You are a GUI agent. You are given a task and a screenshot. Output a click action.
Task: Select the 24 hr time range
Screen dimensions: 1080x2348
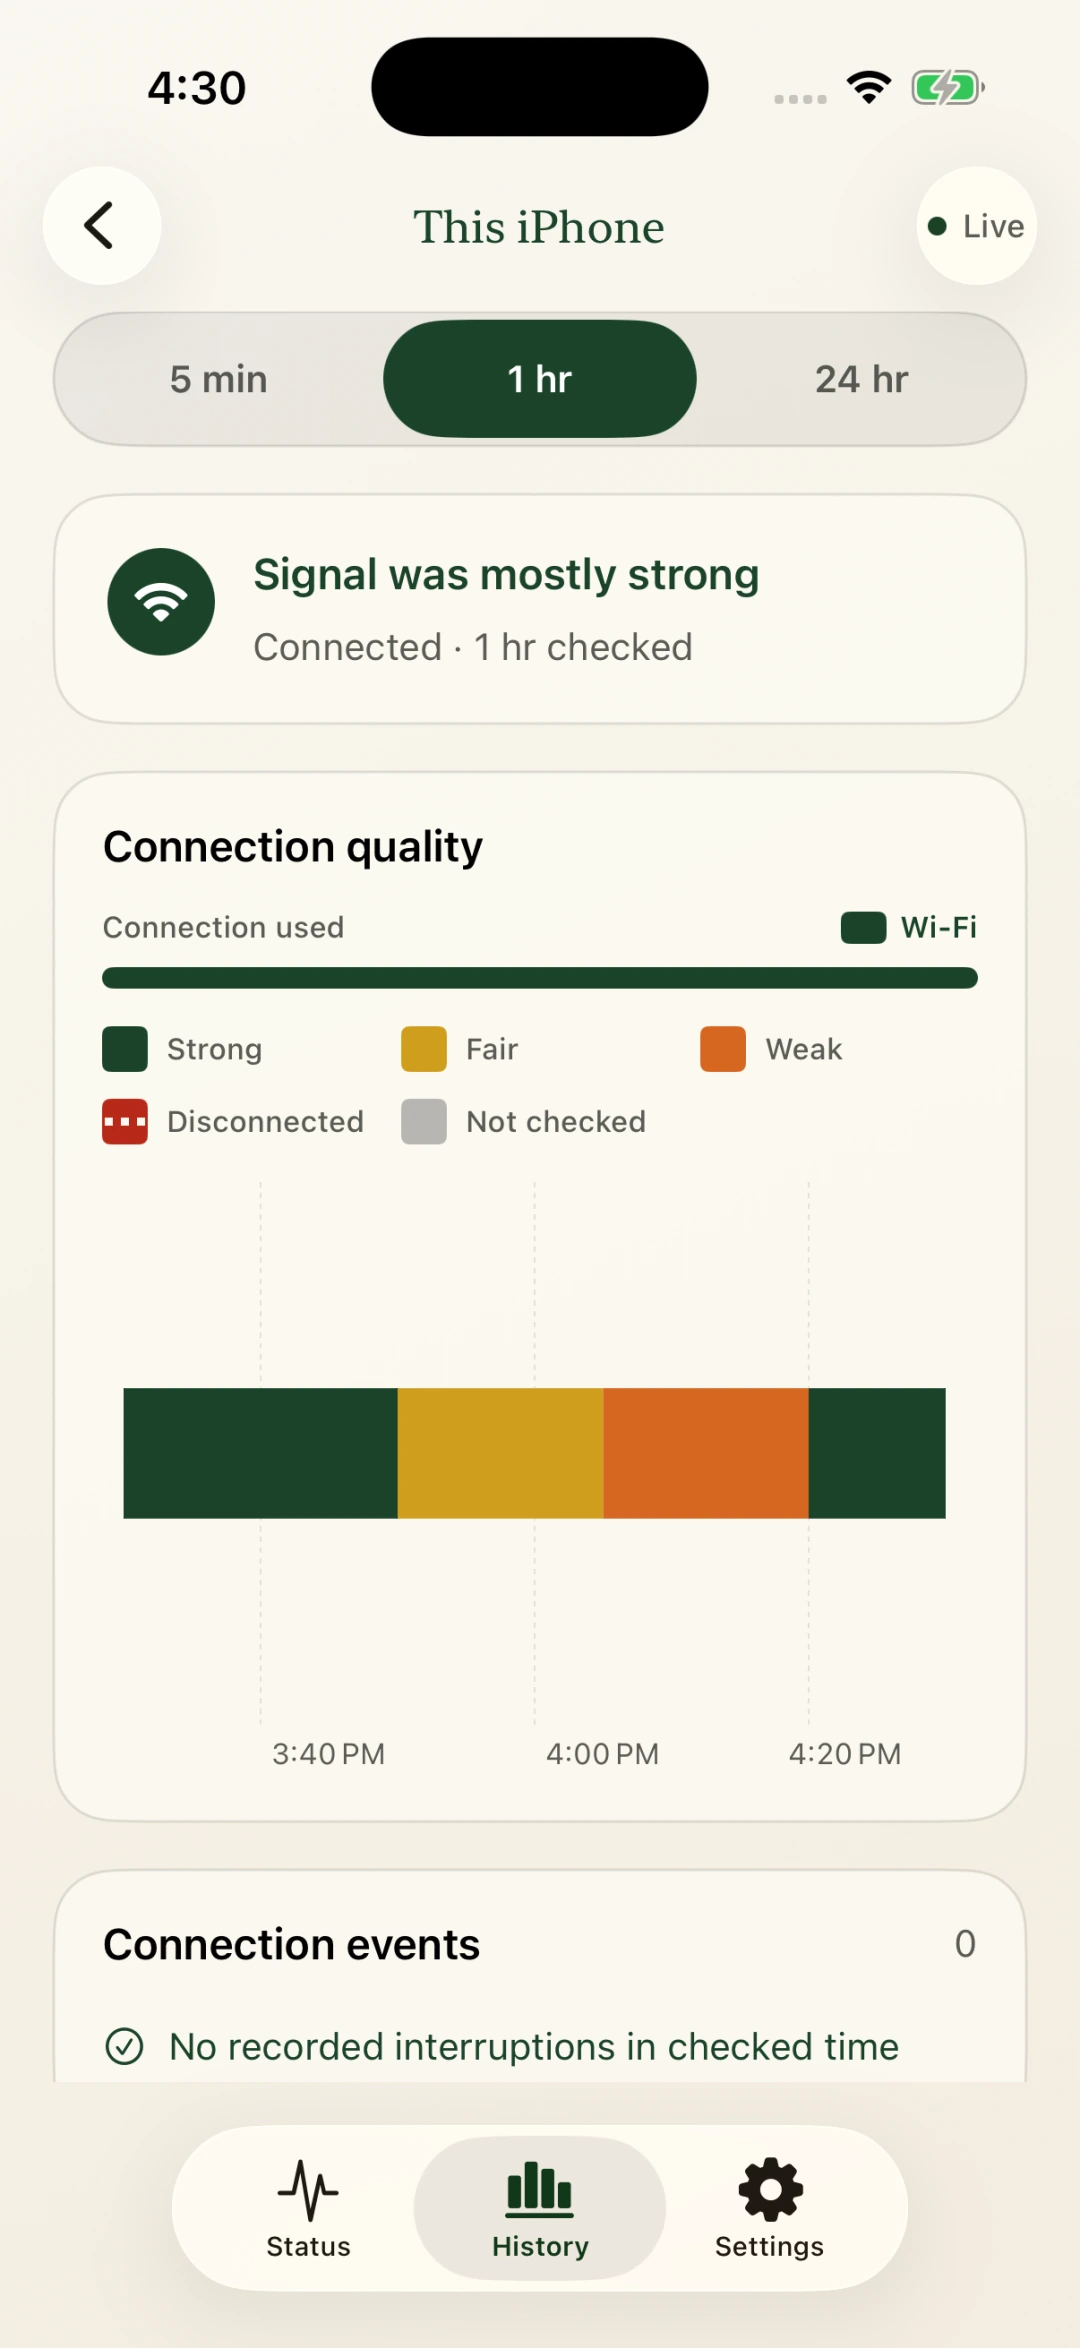(861, 379)
